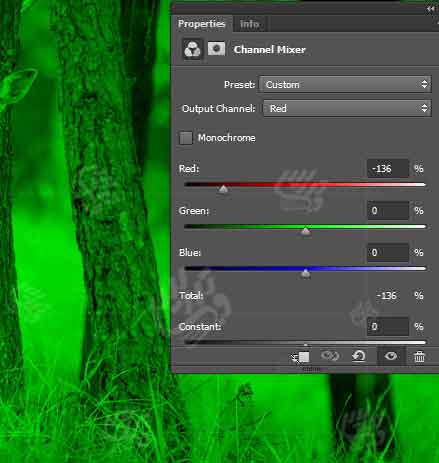439x463 pixels.
Task: Enable the Monochrome checkbox
Action: tap(186, 138)
